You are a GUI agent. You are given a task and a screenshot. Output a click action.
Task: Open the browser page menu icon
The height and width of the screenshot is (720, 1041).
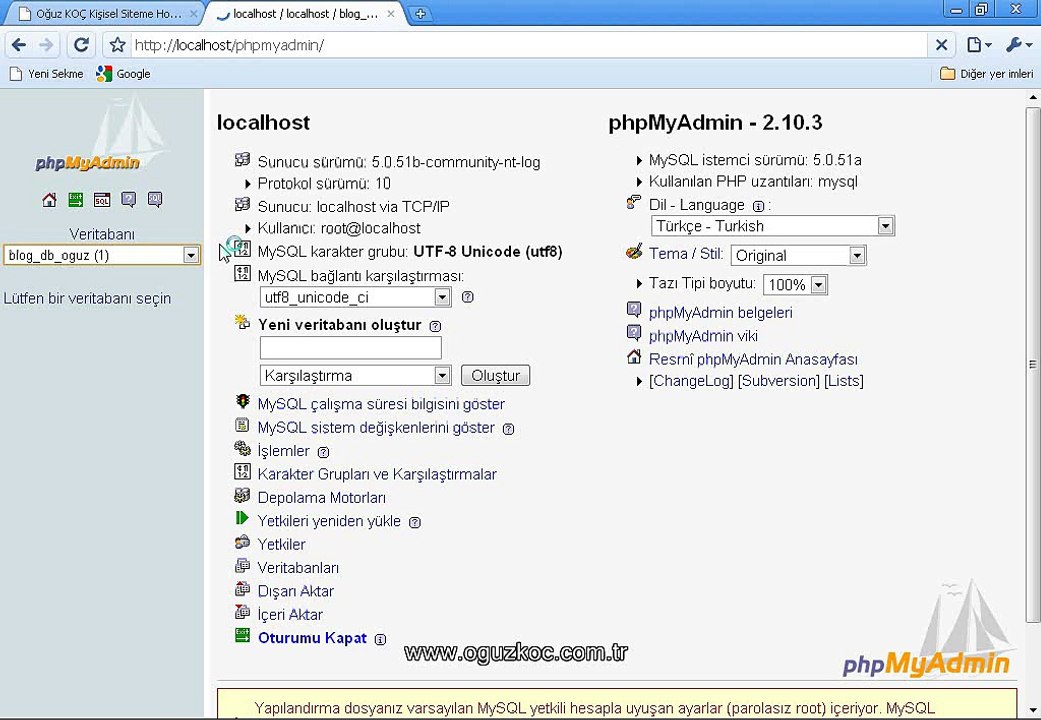pos(979,45)
